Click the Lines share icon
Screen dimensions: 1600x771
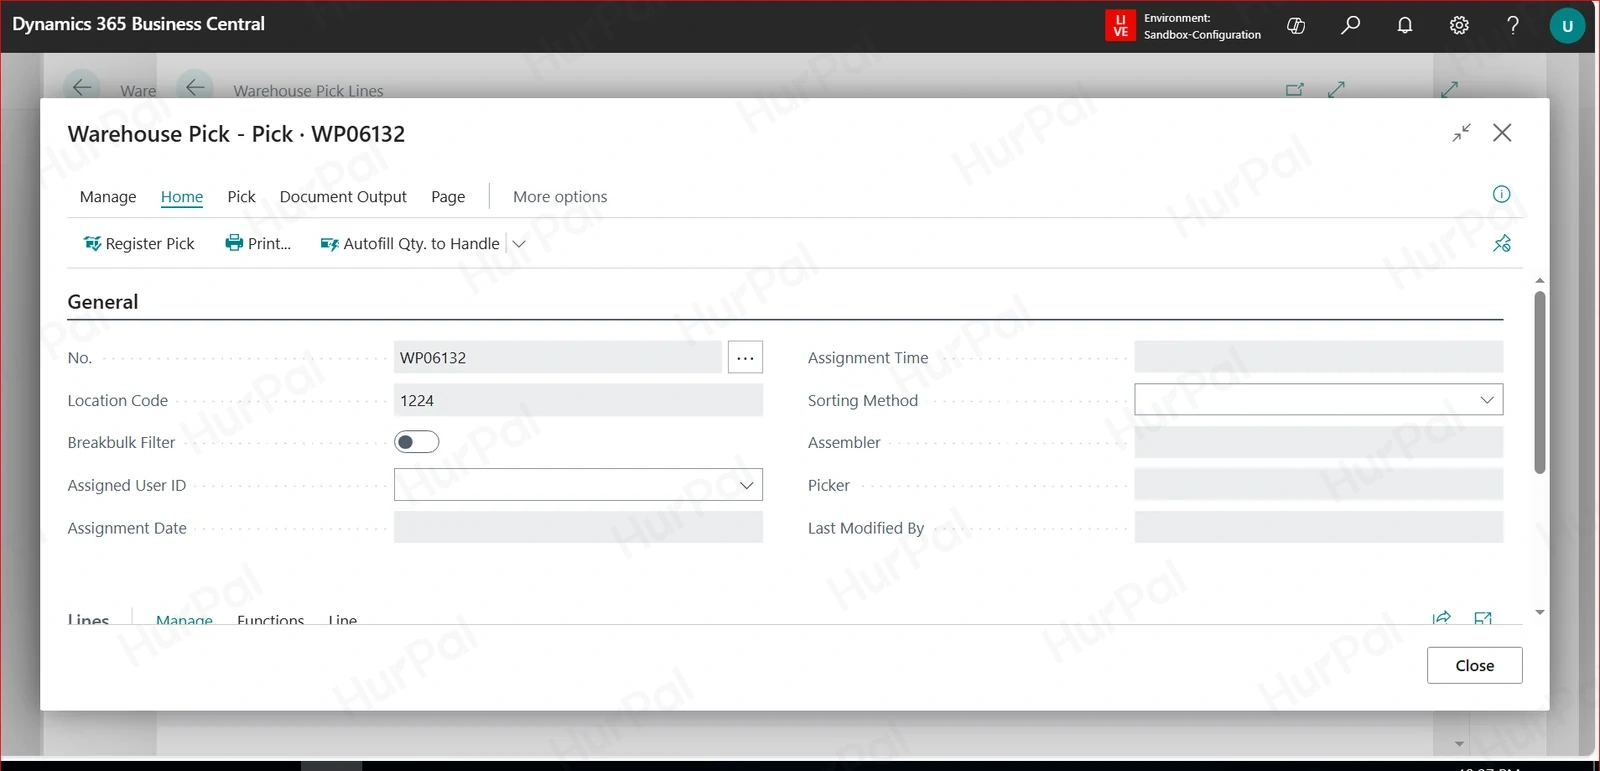pyautogui.click(x=1441, y=617)
